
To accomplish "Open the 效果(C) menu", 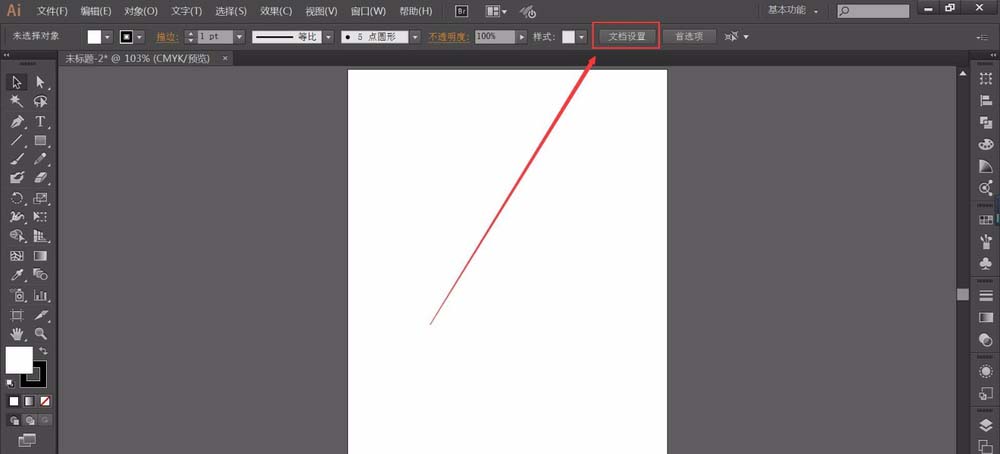I will coord(276,11).
